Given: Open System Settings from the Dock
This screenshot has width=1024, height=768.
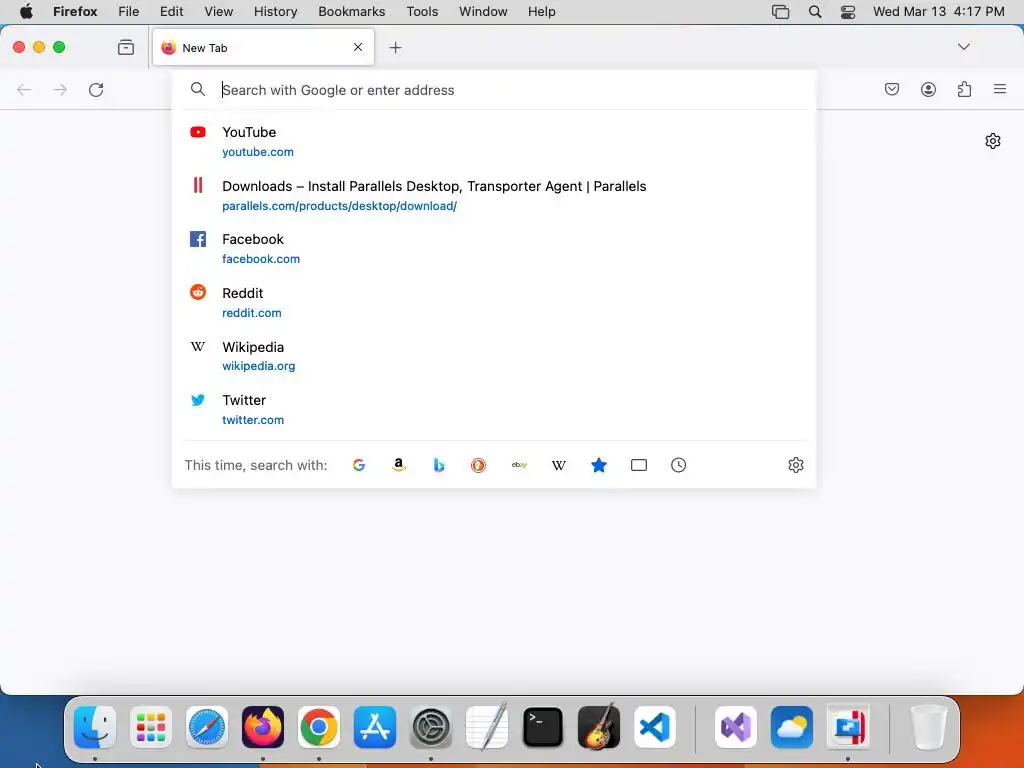Looking at the screenshot, I should click(431, 727).
